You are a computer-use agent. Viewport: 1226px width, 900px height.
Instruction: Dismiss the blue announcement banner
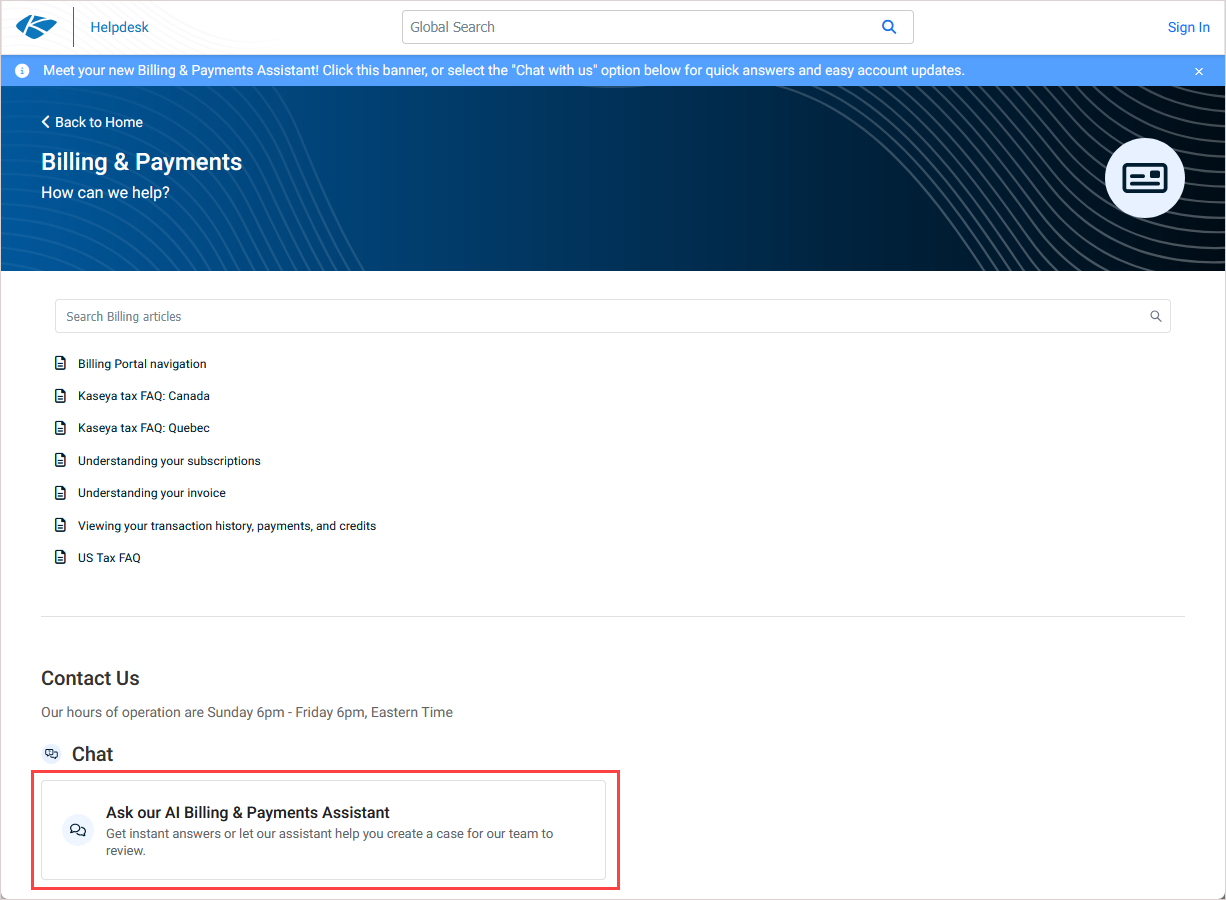[x=1199, y=71]
